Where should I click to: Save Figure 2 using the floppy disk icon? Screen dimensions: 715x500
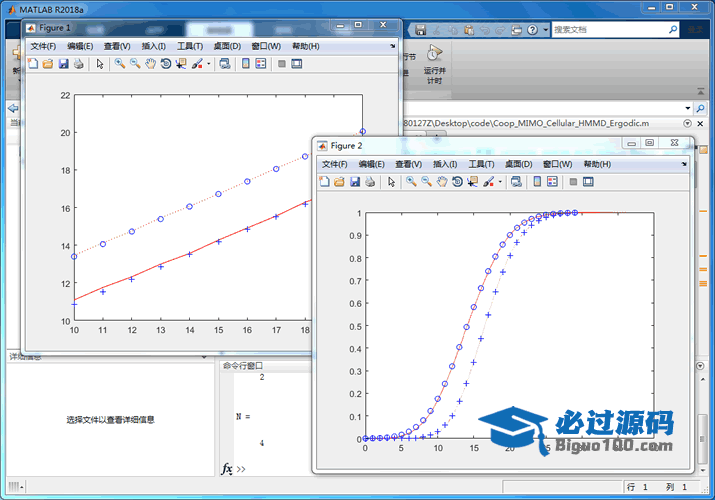coord(355,182)
